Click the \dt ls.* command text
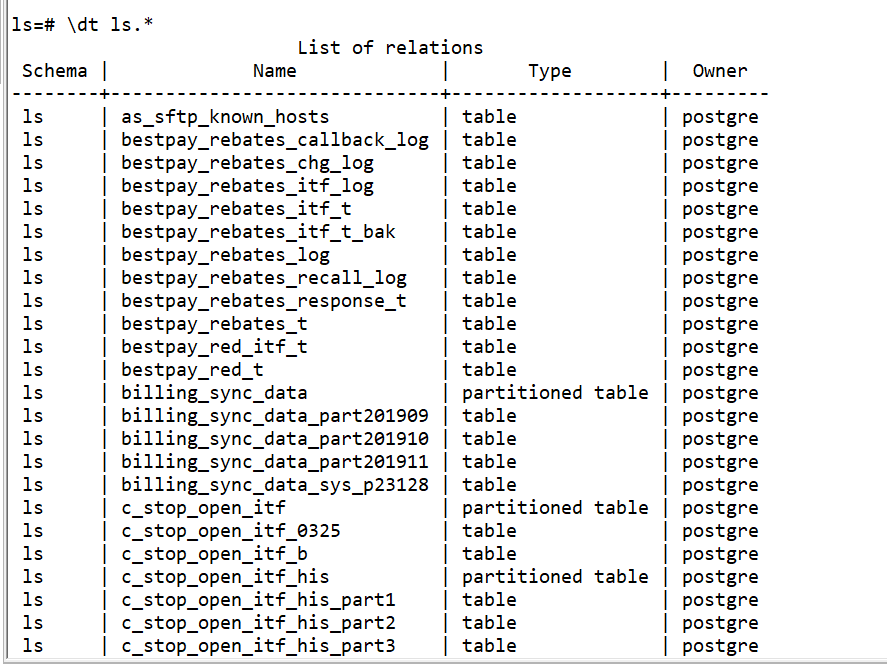 tap(109, 25)
